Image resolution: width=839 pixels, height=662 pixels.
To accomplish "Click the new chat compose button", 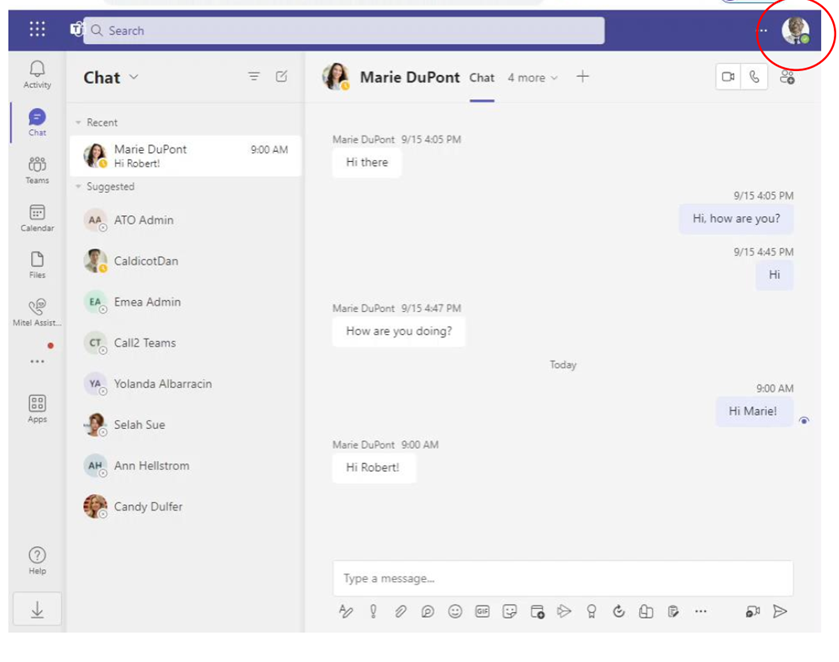I will pyautogui.click(x=281, y=76).
